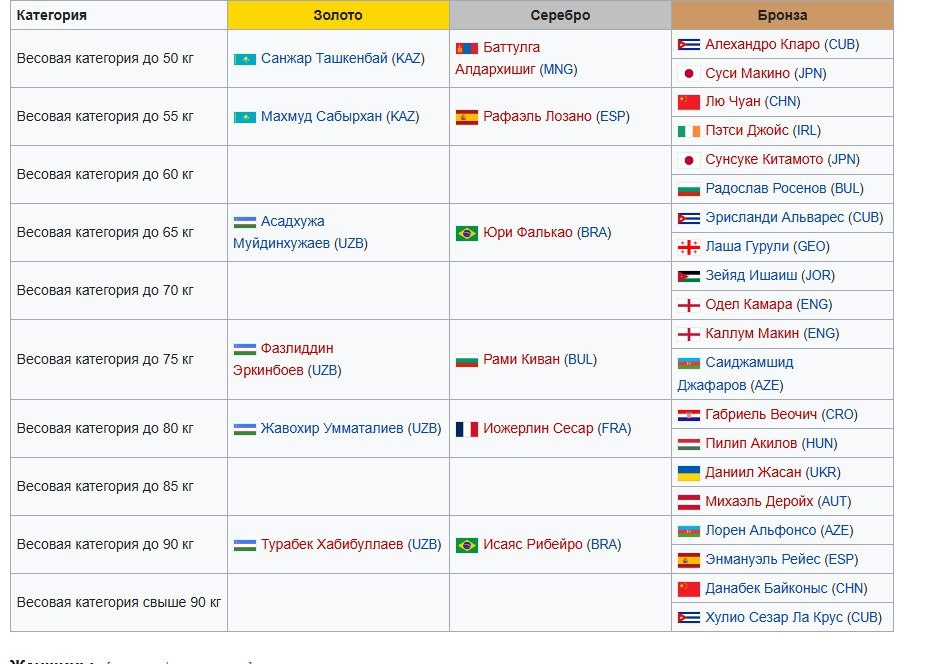Click France flag beside Йожерлин Сесар
The width and height of the screenshot is (941, 664).
pos(466,429)
